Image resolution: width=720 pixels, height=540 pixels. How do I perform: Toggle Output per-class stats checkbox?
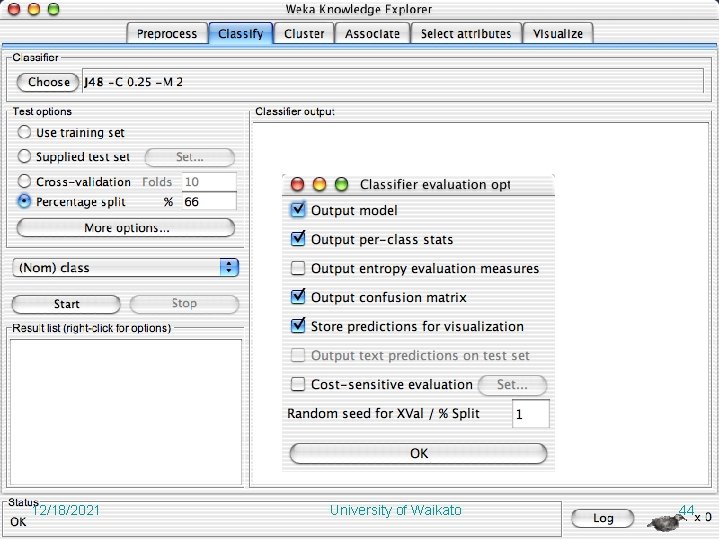pos(298,239)
